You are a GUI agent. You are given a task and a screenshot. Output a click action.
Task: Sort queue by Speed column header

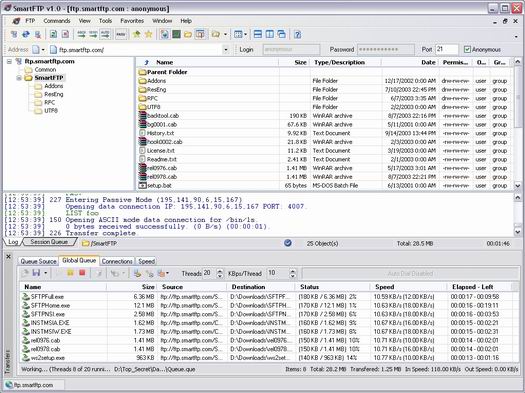[x=408, y=287]
